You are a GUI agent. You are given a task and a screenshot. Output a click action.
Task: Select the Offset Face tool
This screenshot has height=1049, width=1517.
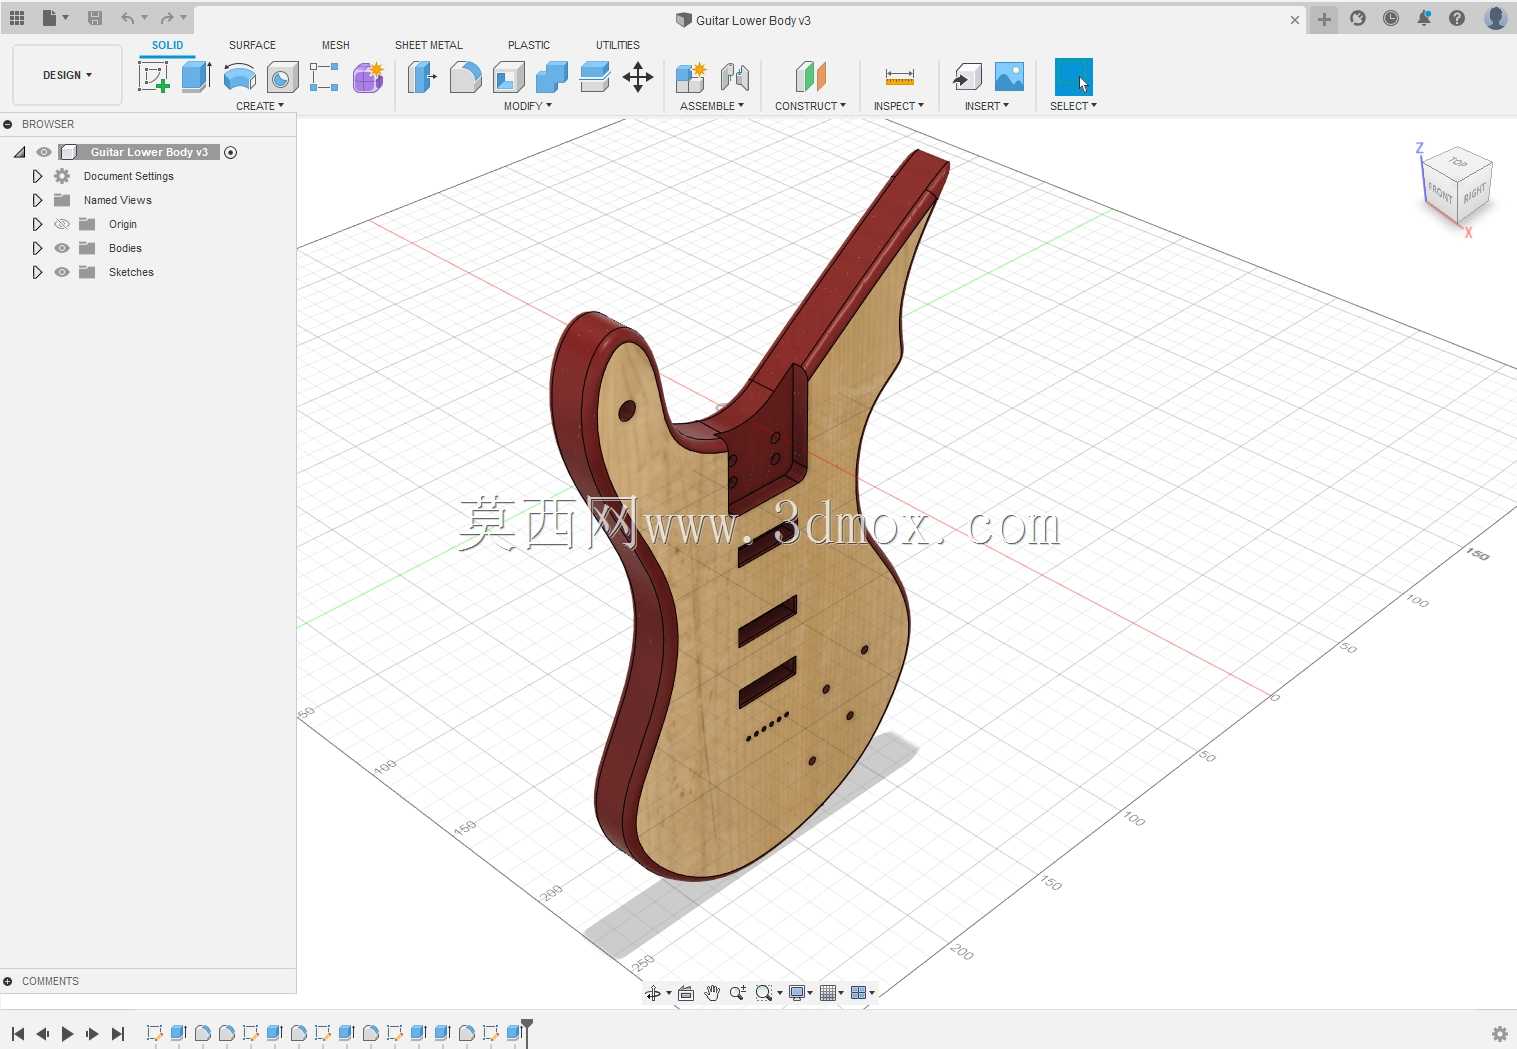click(x=595, y=77)
